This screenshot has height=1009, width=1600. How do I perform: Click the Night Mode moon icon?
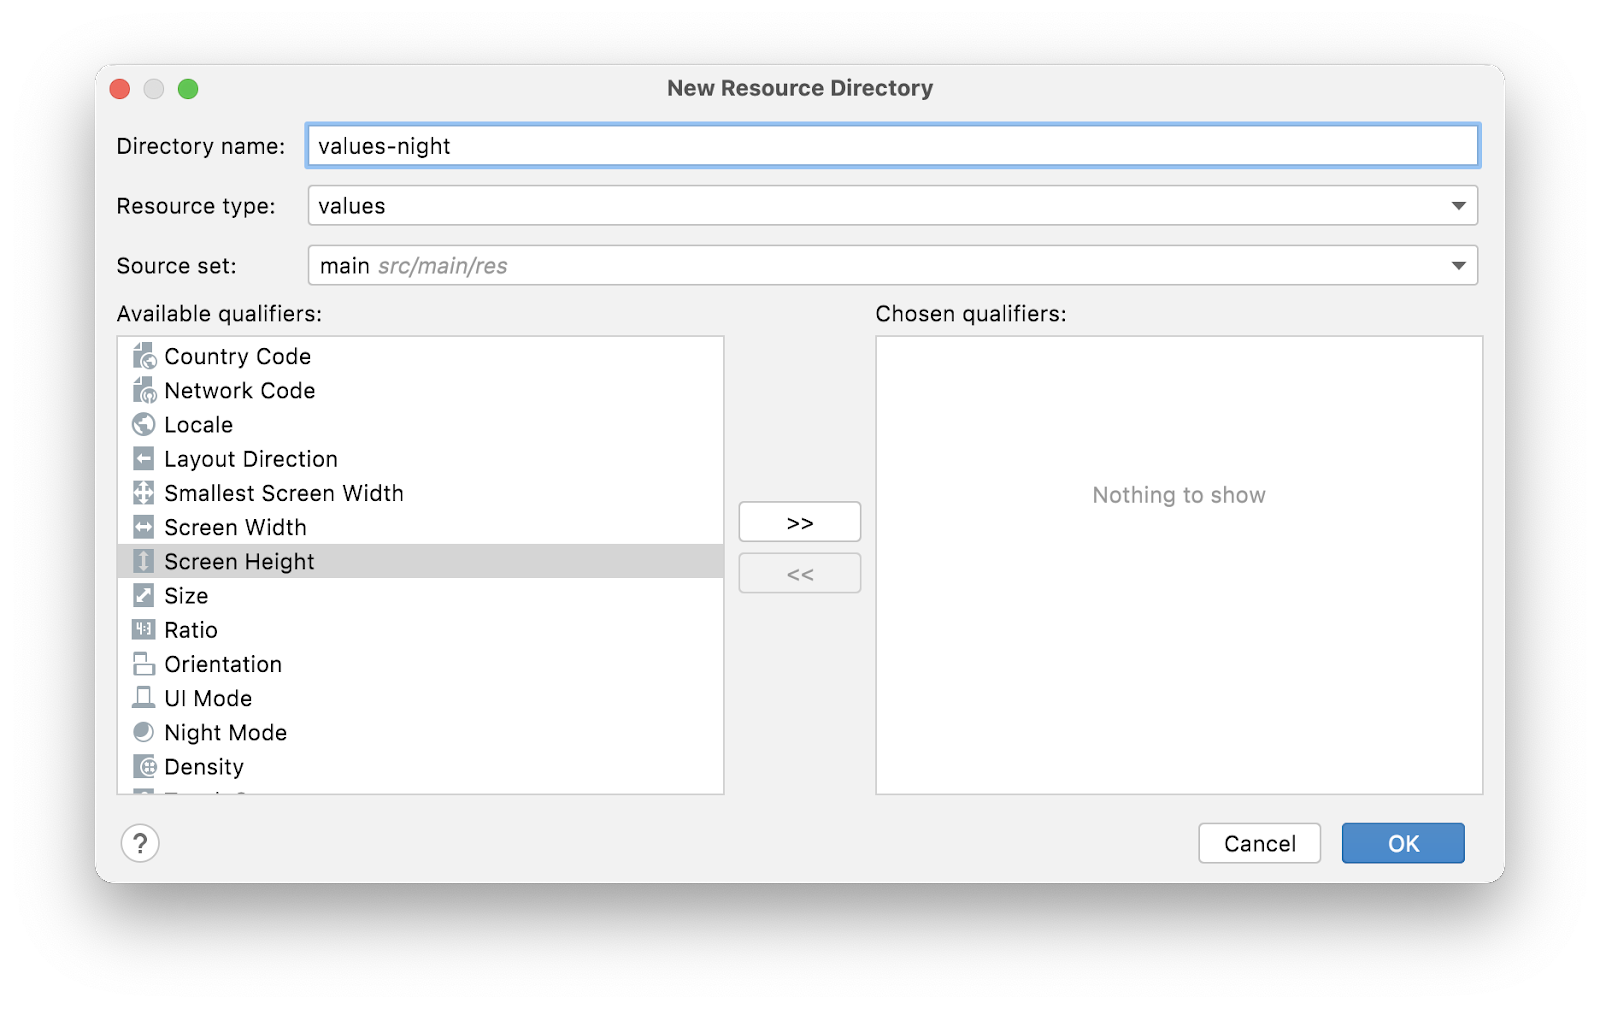(144, 732)
